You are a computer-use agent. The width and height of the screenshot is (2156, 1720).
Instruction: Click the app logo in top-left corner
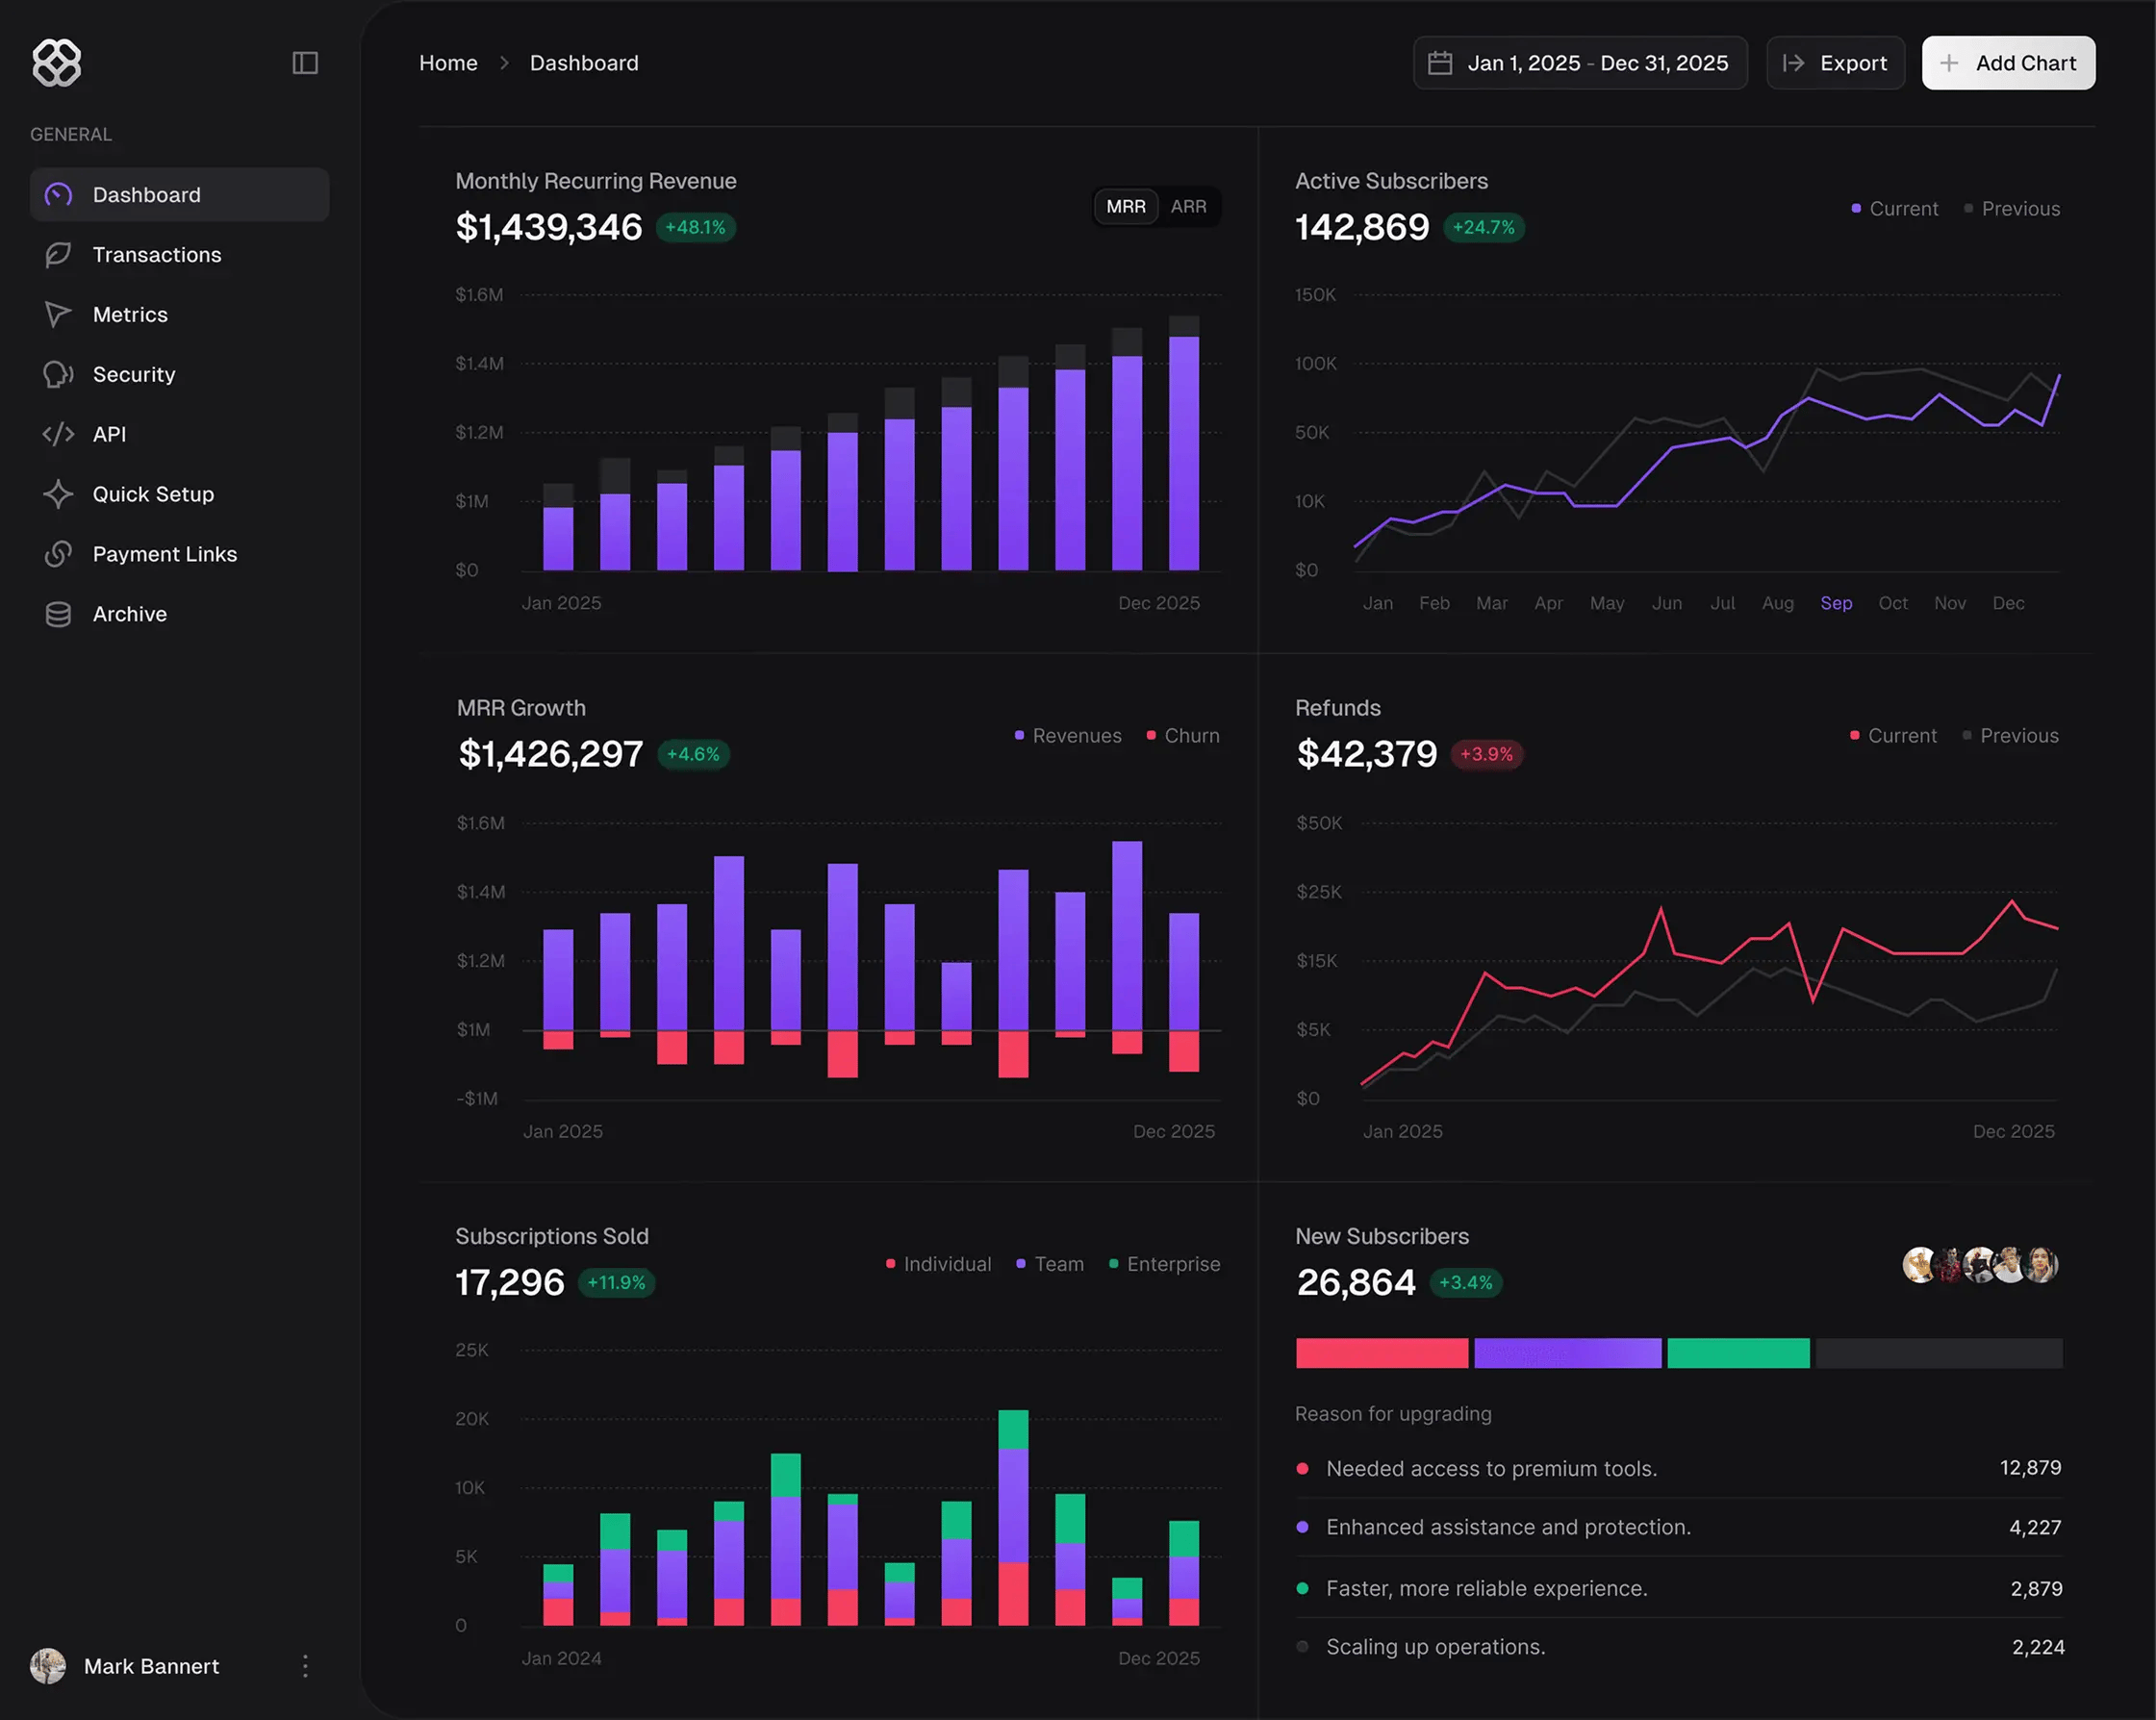(57, 62)
